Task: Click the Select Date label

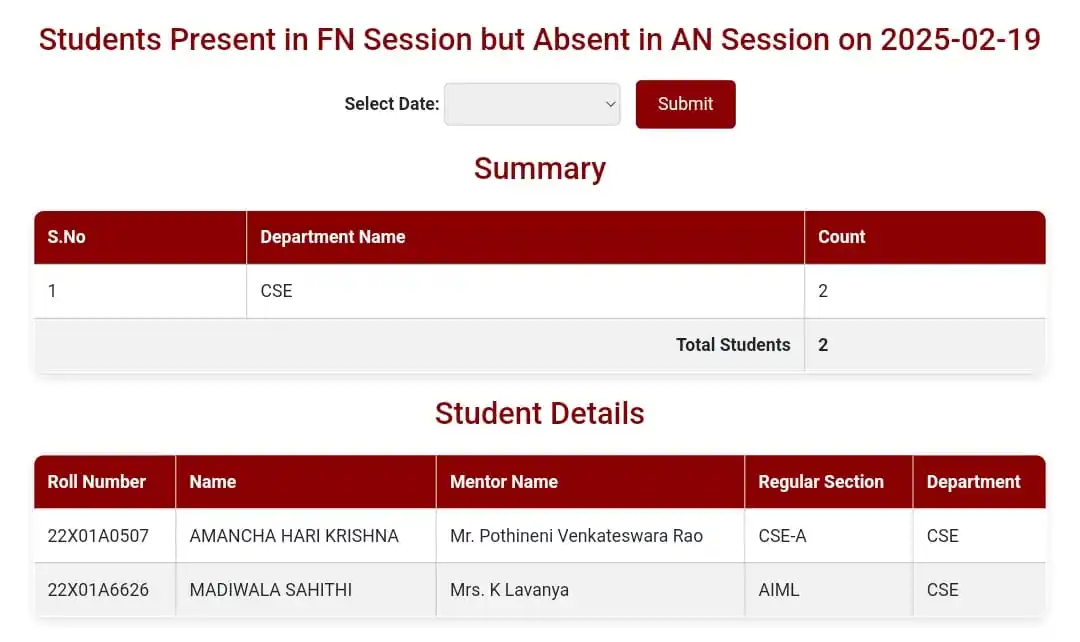Action: click(x=391, y=104)
